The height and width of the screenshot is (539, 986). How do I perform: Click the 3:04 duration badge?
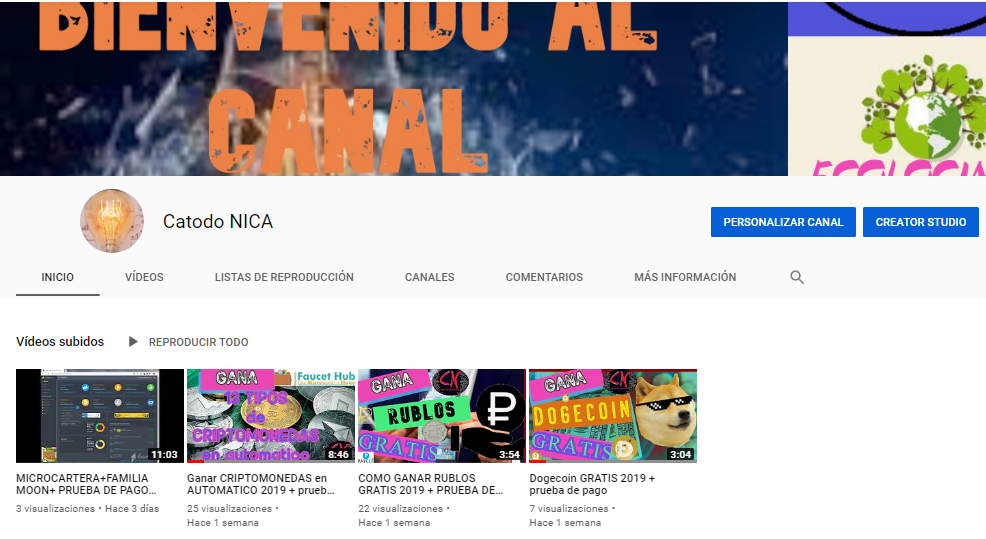tap(680, 454)
